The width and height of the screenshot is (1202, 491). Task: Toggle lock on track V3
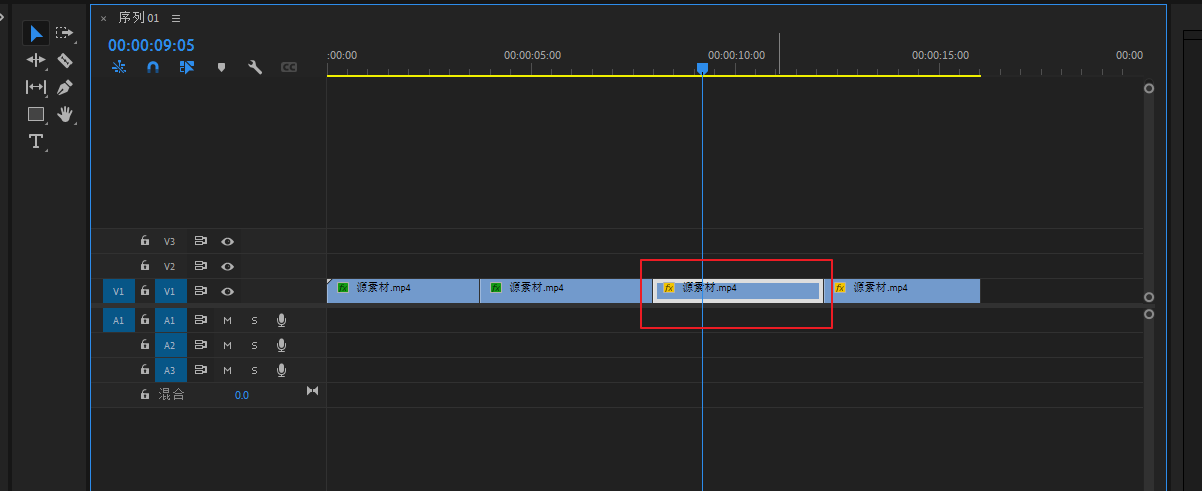pos(145,241)
